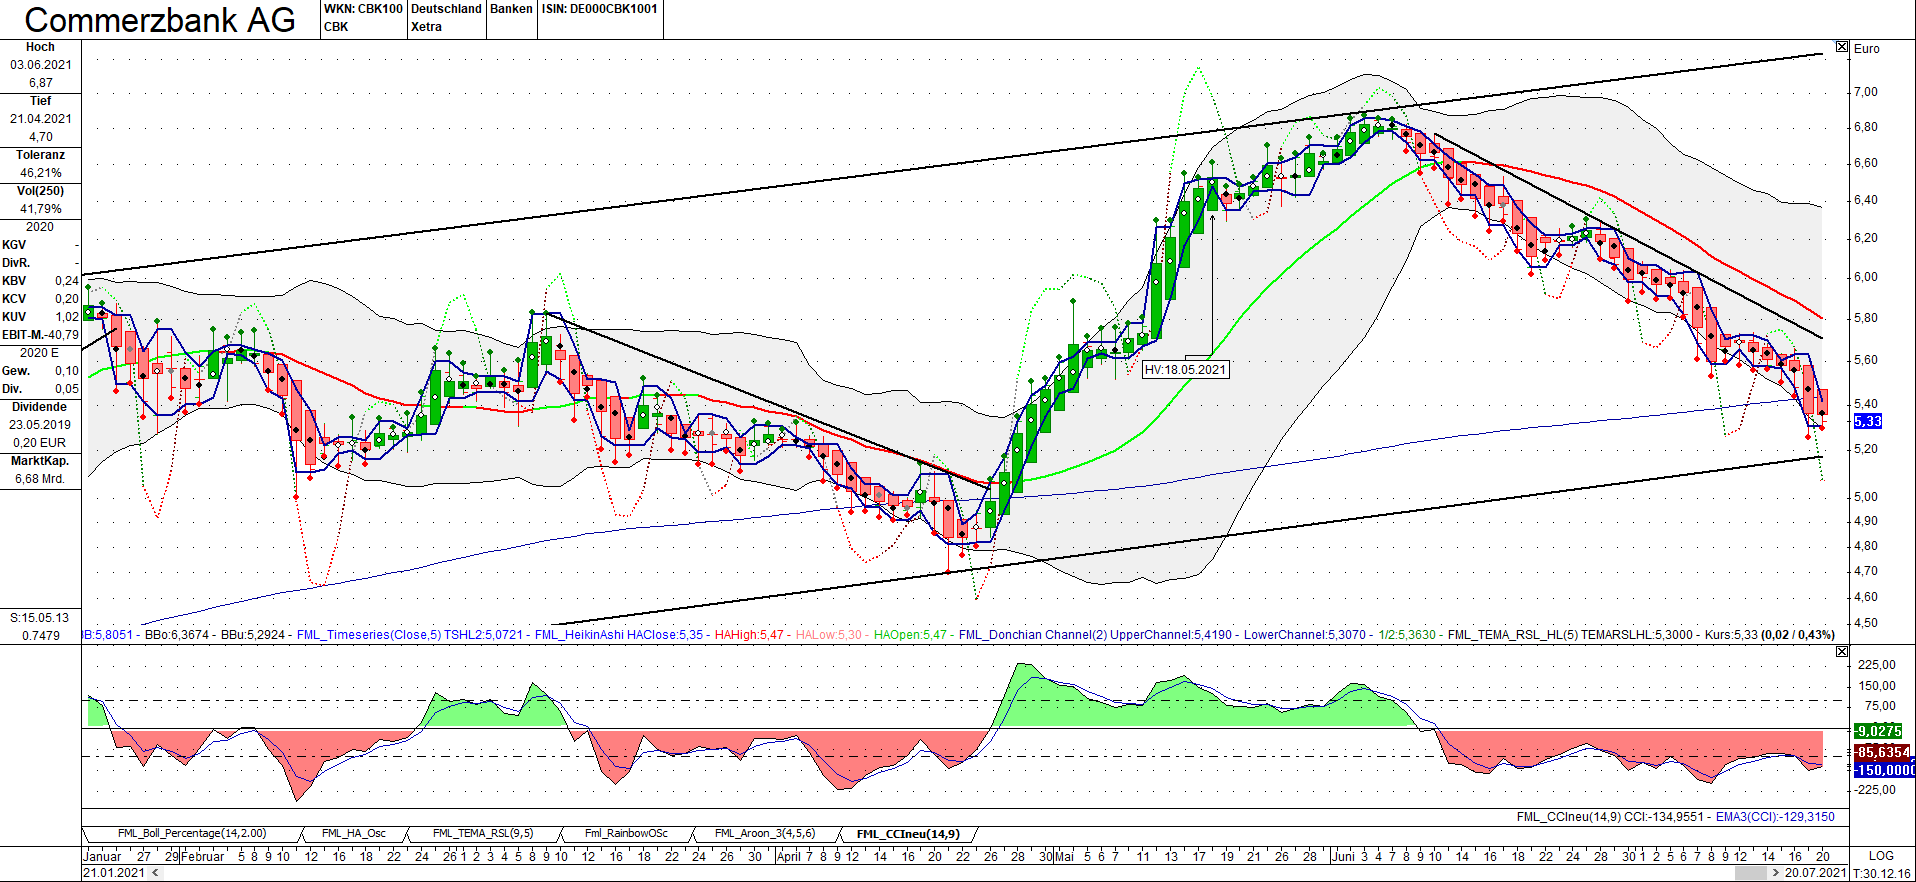Click the KCV 0,20 row

41,299
